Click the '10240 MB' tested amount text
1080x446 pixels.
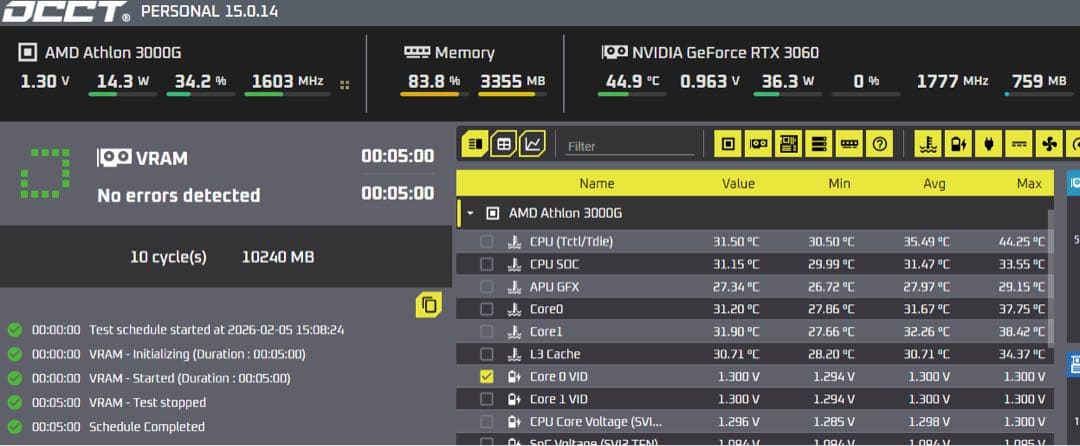coord(278,257)
